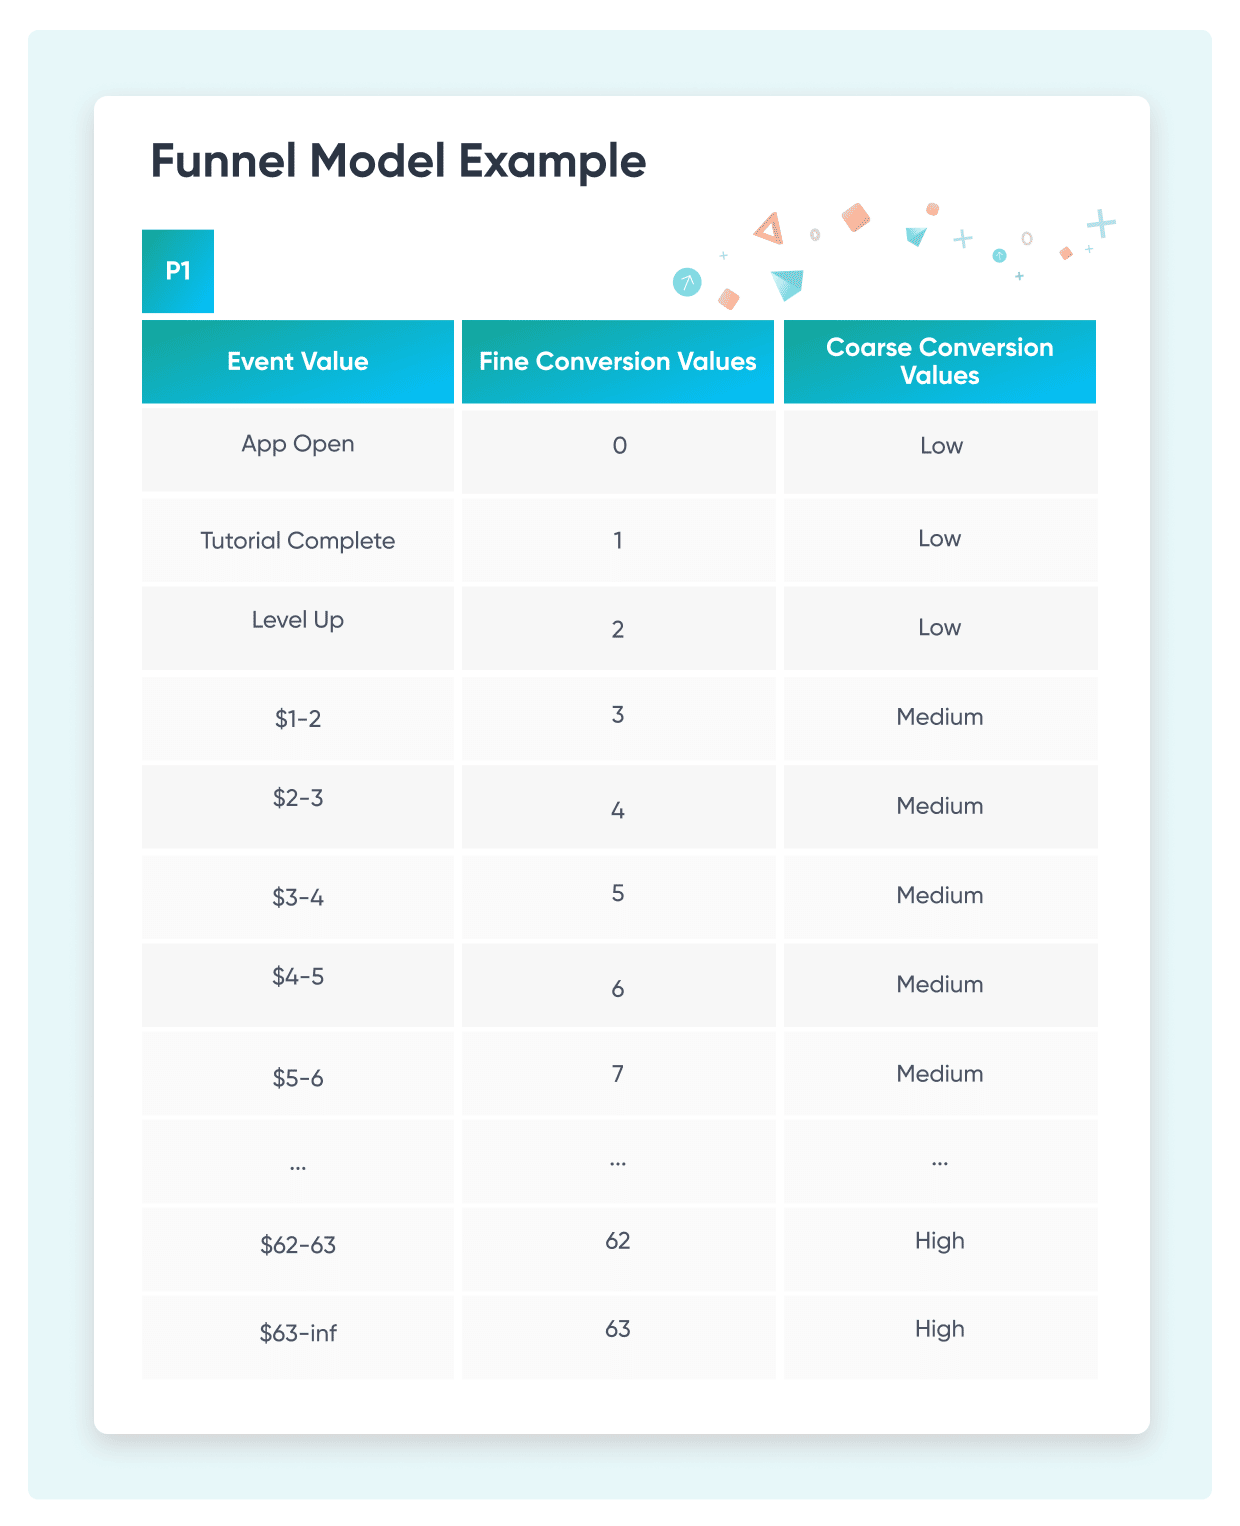
Task: Click the large teal arrow circle icon
Action: click(x=687, y=283)
